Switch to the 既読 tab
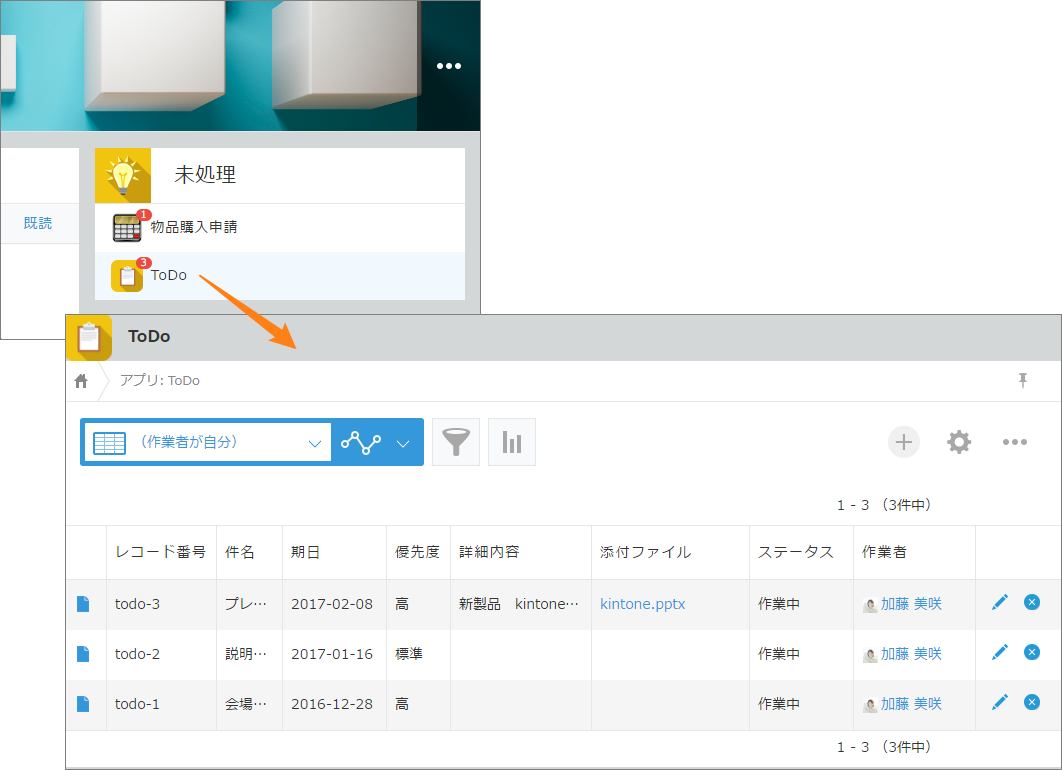Screen dimensions: 1062x770 [39, 223]
